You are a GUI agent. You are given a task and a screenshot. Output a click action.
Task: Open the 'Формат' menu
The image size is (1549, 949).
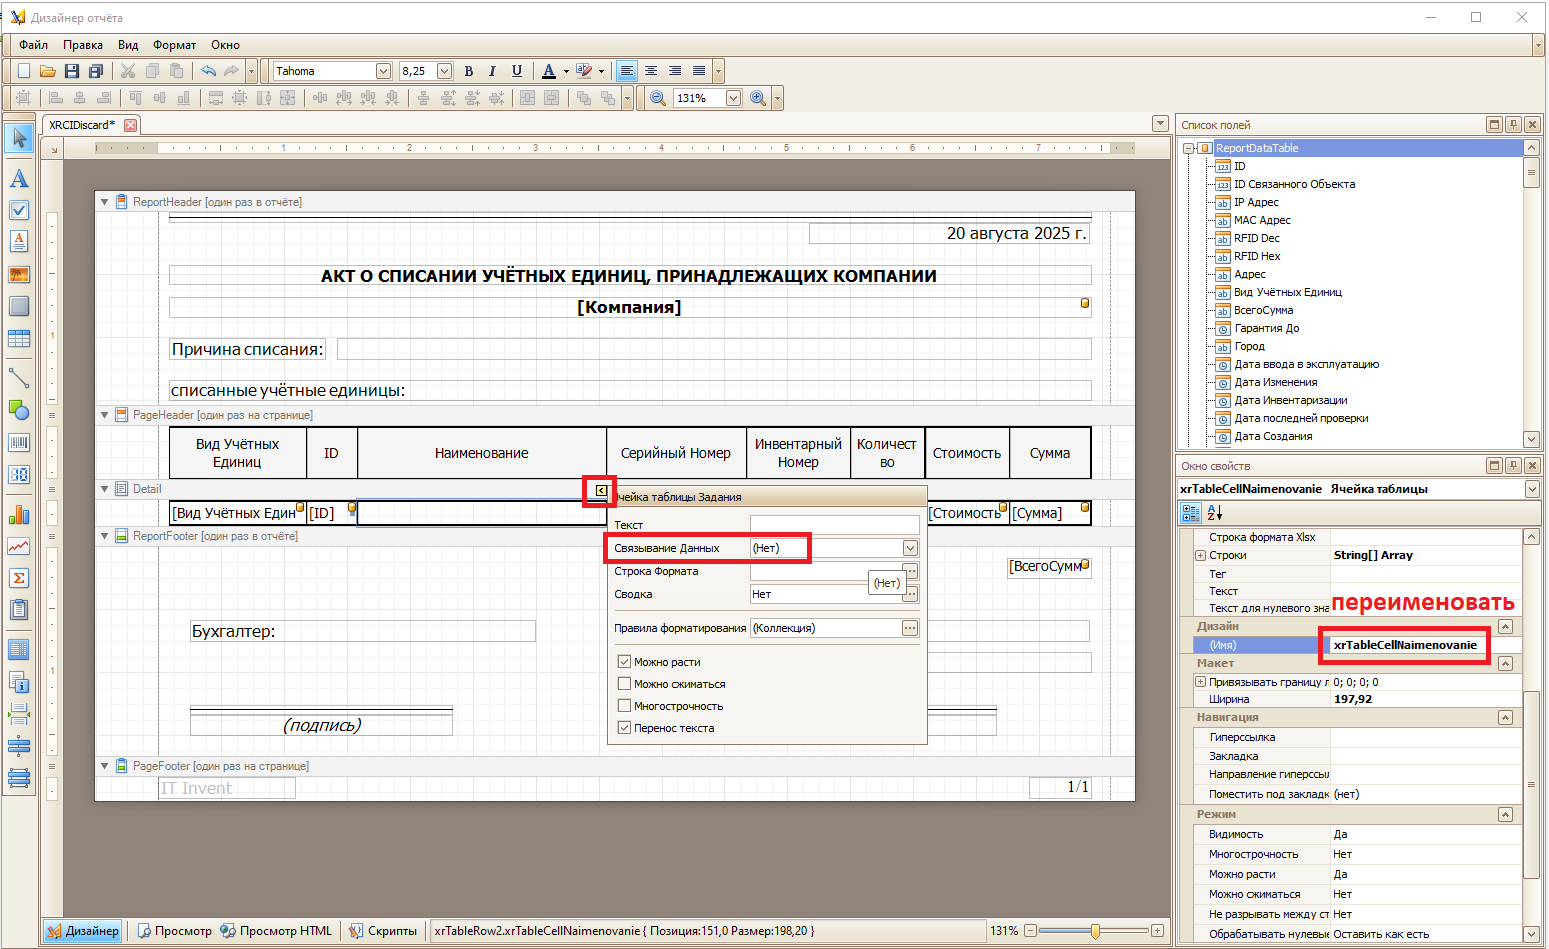coord(174,45)
